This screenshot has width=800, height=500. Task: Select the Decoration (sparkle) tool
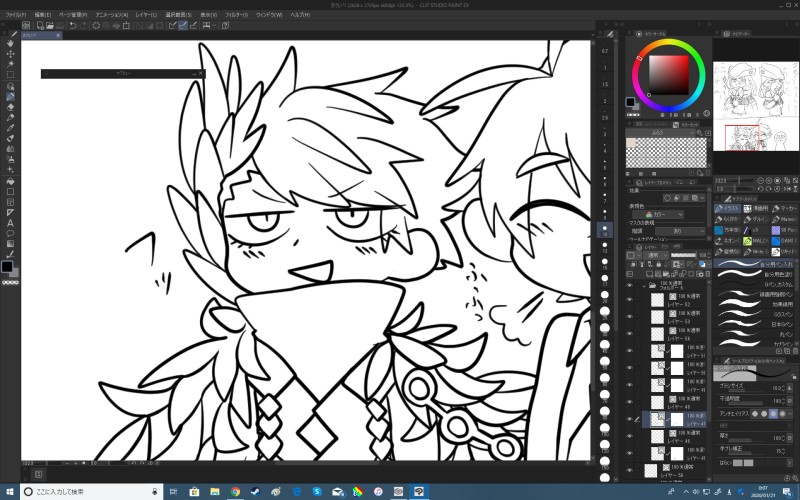tap(10, 170)
